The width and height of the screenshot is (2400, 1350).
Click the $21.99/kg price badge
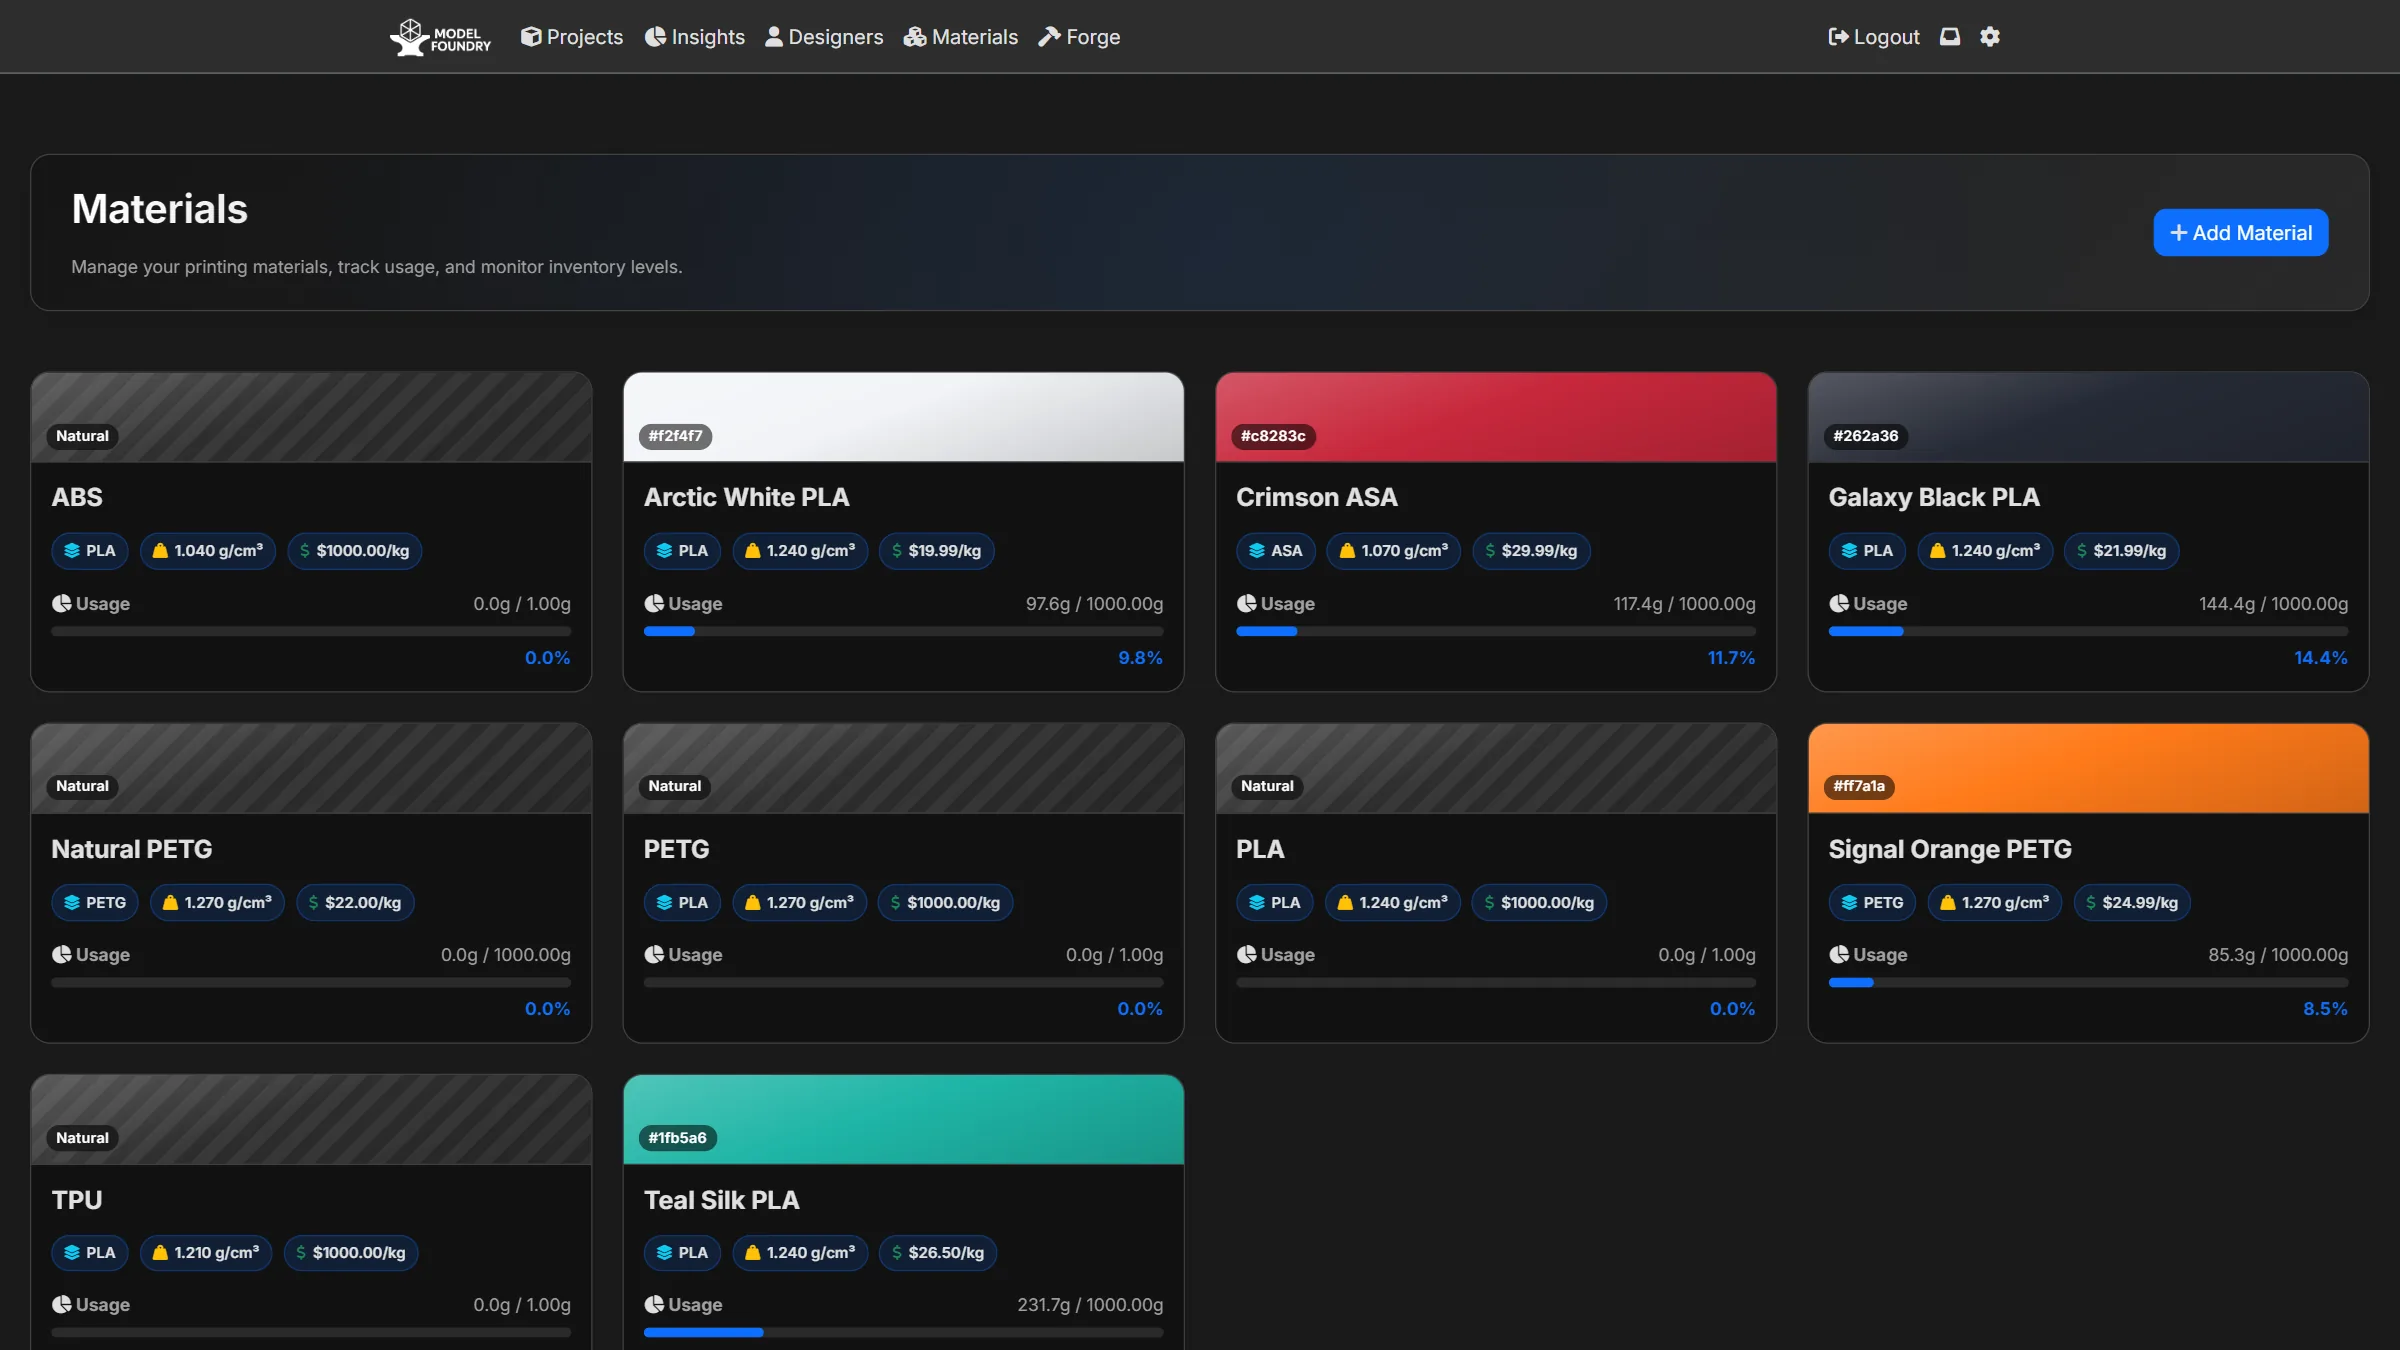2121,551
